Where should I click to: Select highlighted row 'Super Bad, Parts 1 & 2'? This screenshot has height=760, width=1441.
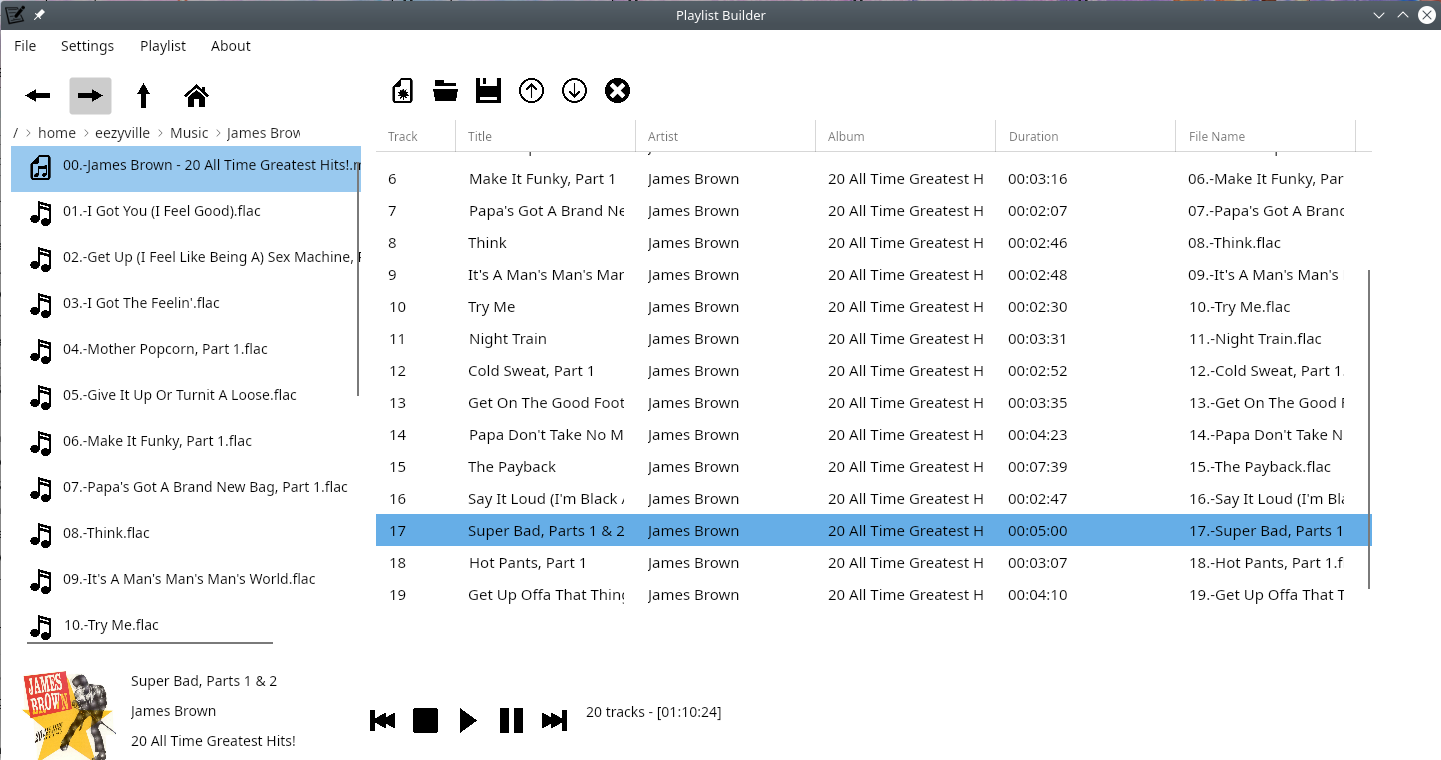pyautogui.click(x=874, y=531)
